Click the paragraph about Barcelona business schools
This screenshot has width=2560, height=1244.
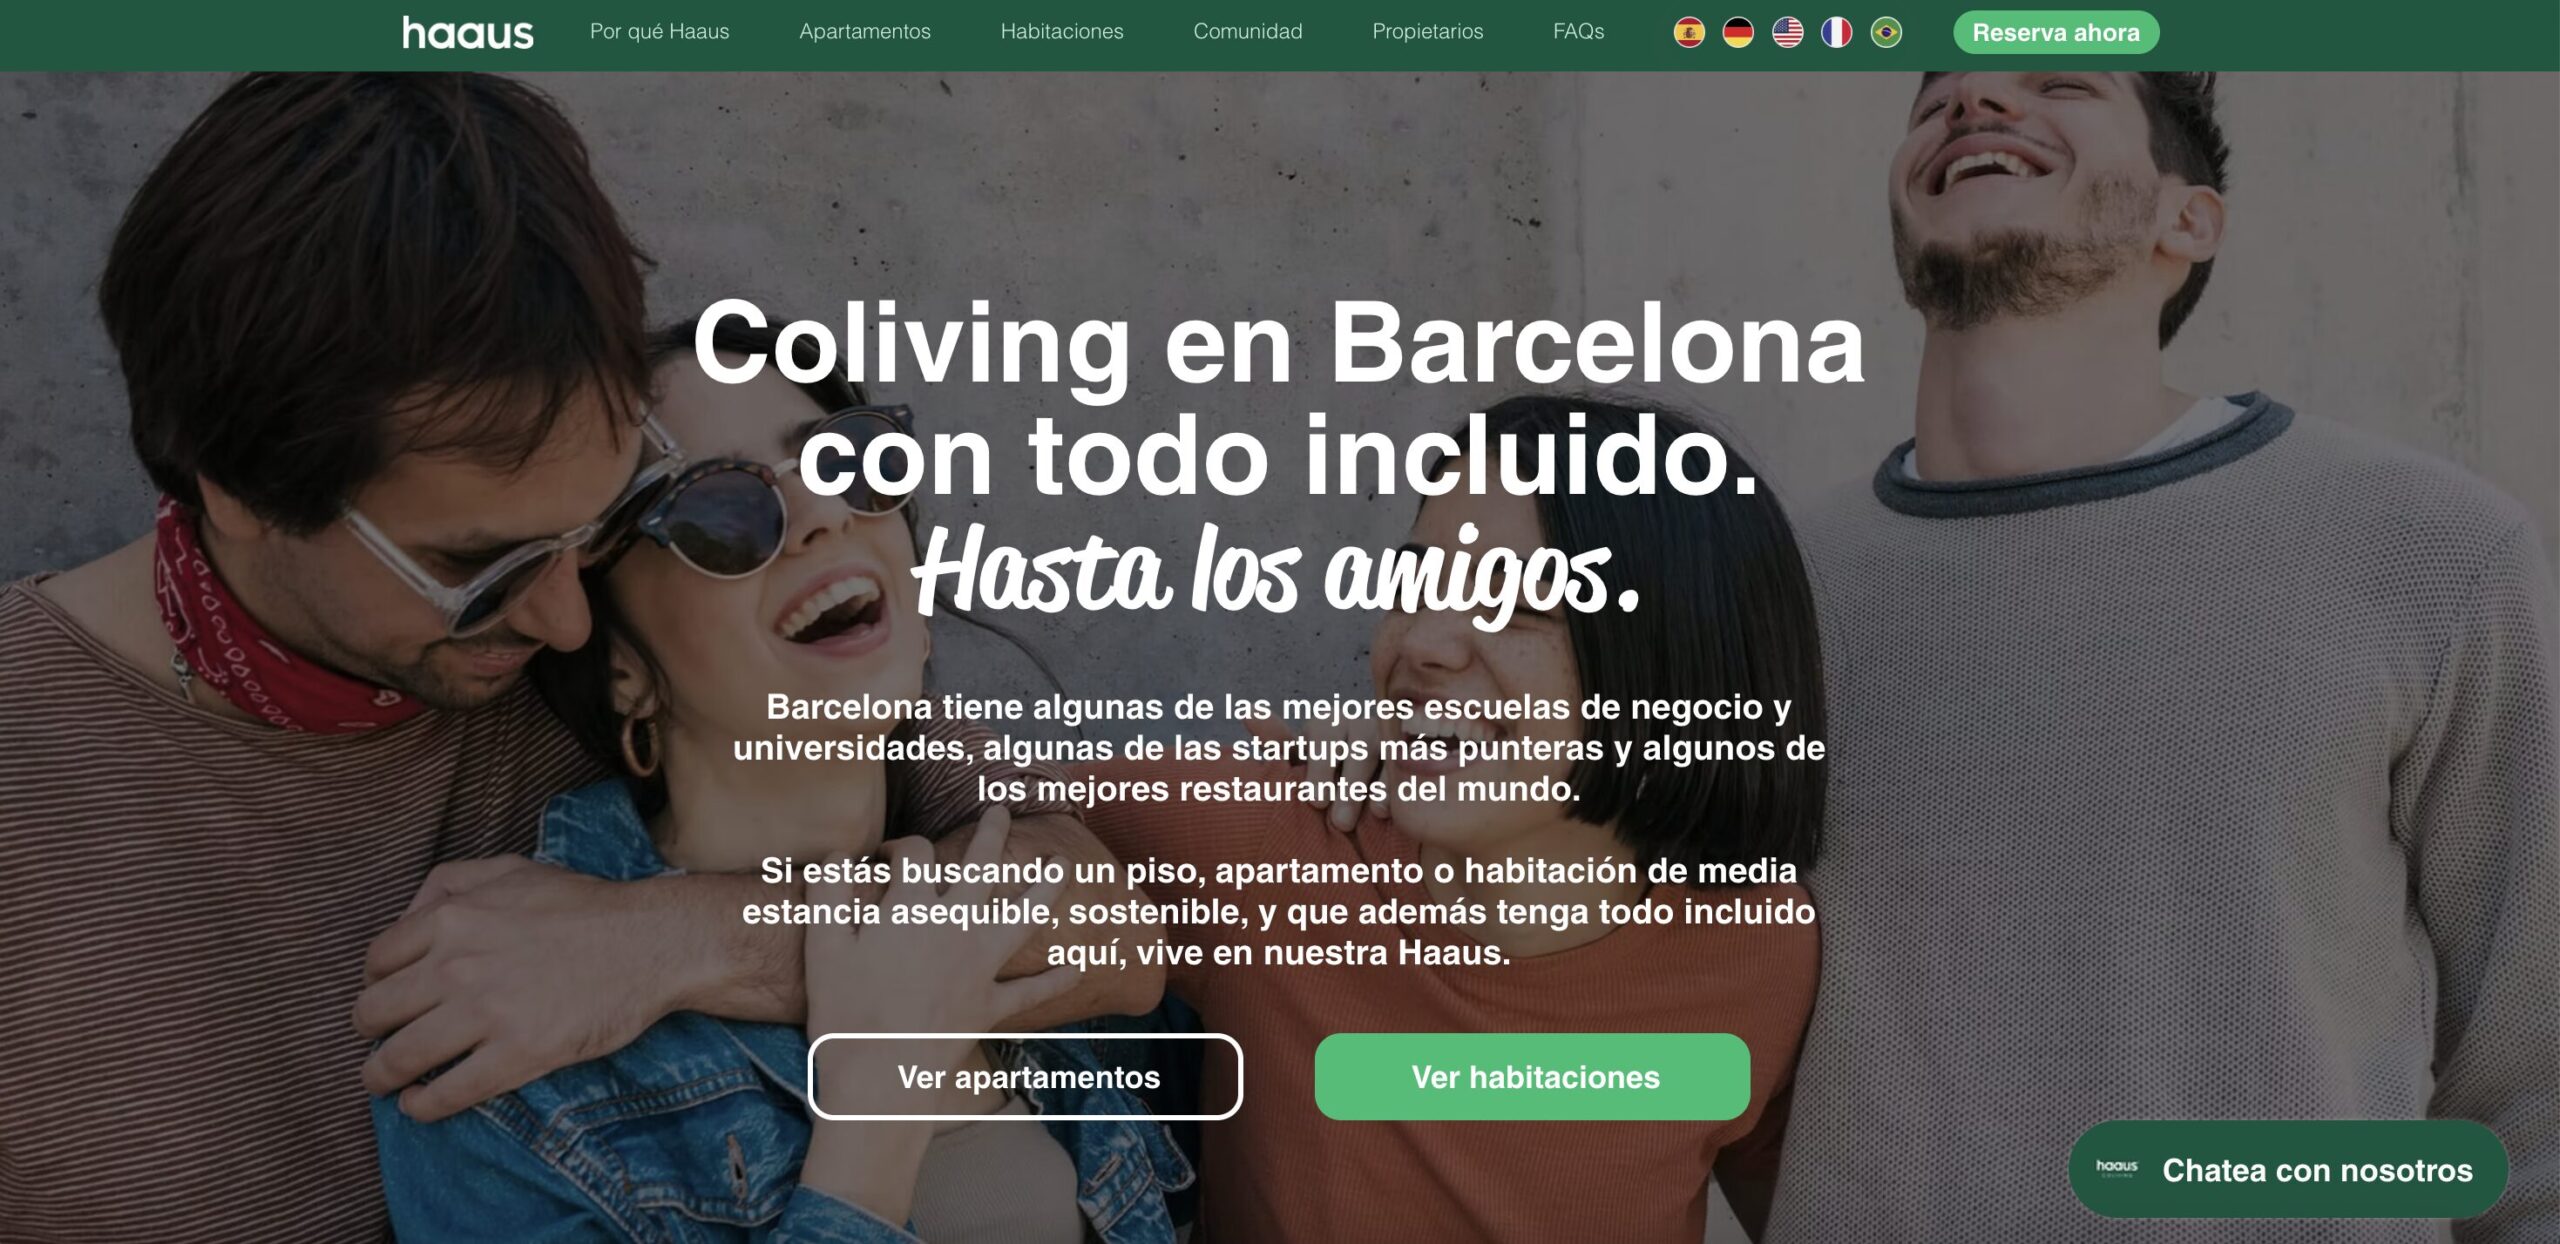[1279, 748]
